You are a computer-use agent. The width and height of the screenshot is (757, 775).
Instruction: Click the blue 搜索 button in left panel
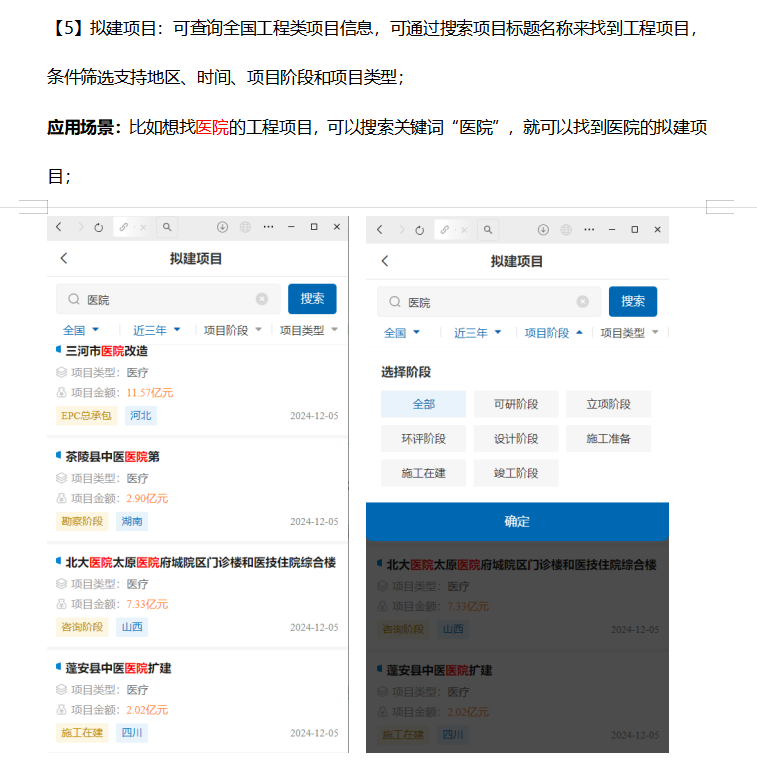click(x=312, y=299)
